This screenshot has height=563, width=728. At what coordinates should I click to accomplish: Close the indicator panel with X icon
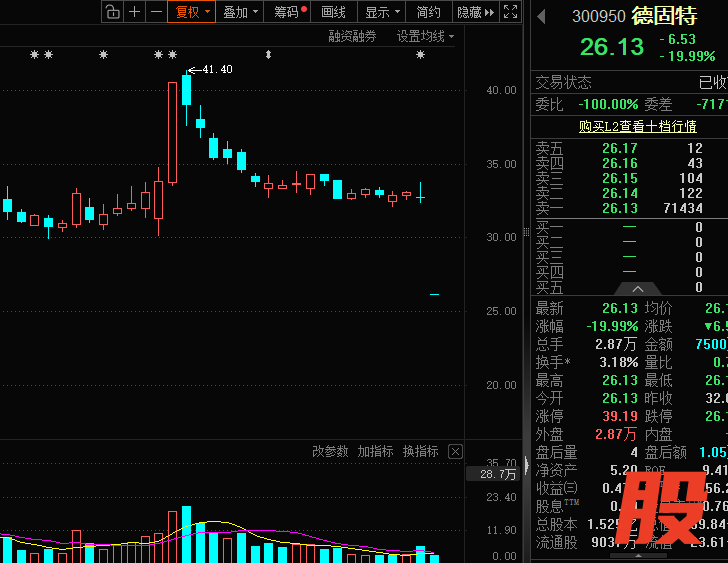point(455,452)
